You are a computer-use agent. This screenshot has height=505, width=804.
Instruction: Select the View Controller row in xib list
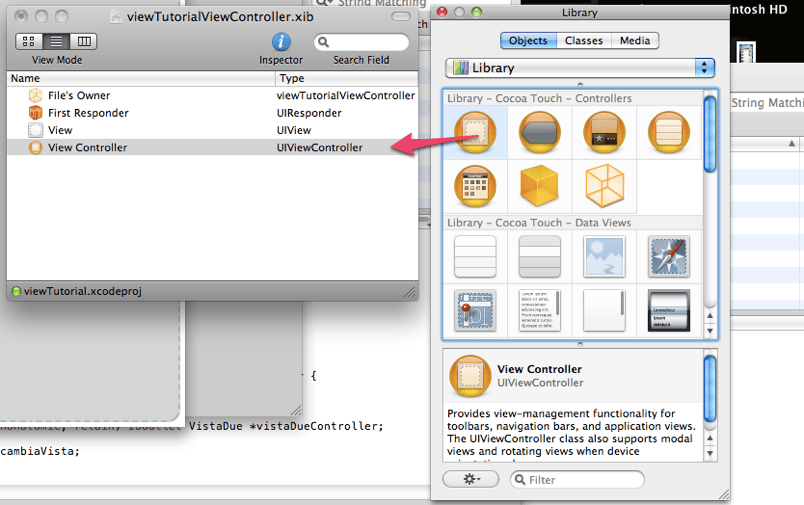pyautogui.click(x=213, y=148)
